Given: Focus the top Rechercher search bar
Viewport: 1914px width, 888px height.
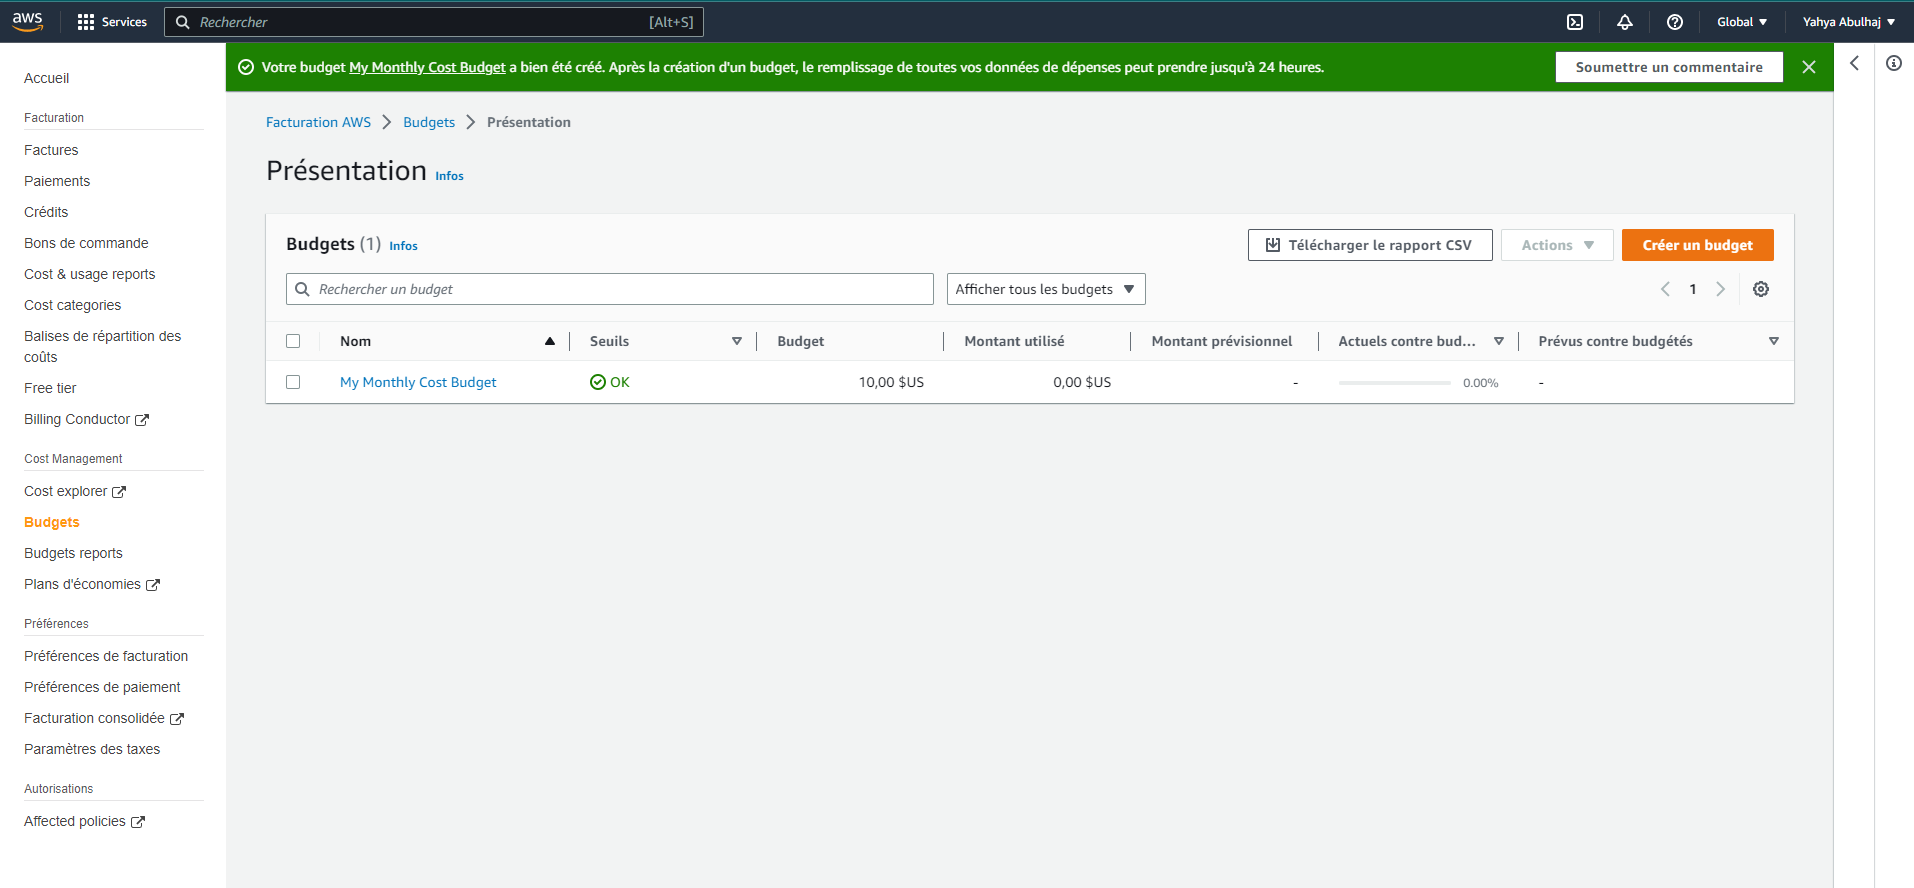Looking at the screenshot, I should 434,22.
